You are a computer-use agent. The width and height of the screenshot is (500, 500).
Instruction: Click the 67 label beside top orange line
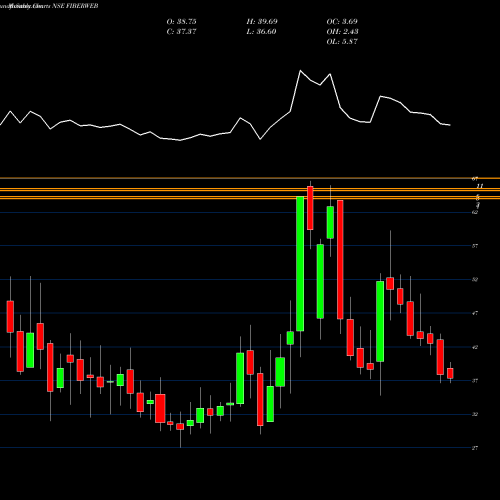(475, 179)
